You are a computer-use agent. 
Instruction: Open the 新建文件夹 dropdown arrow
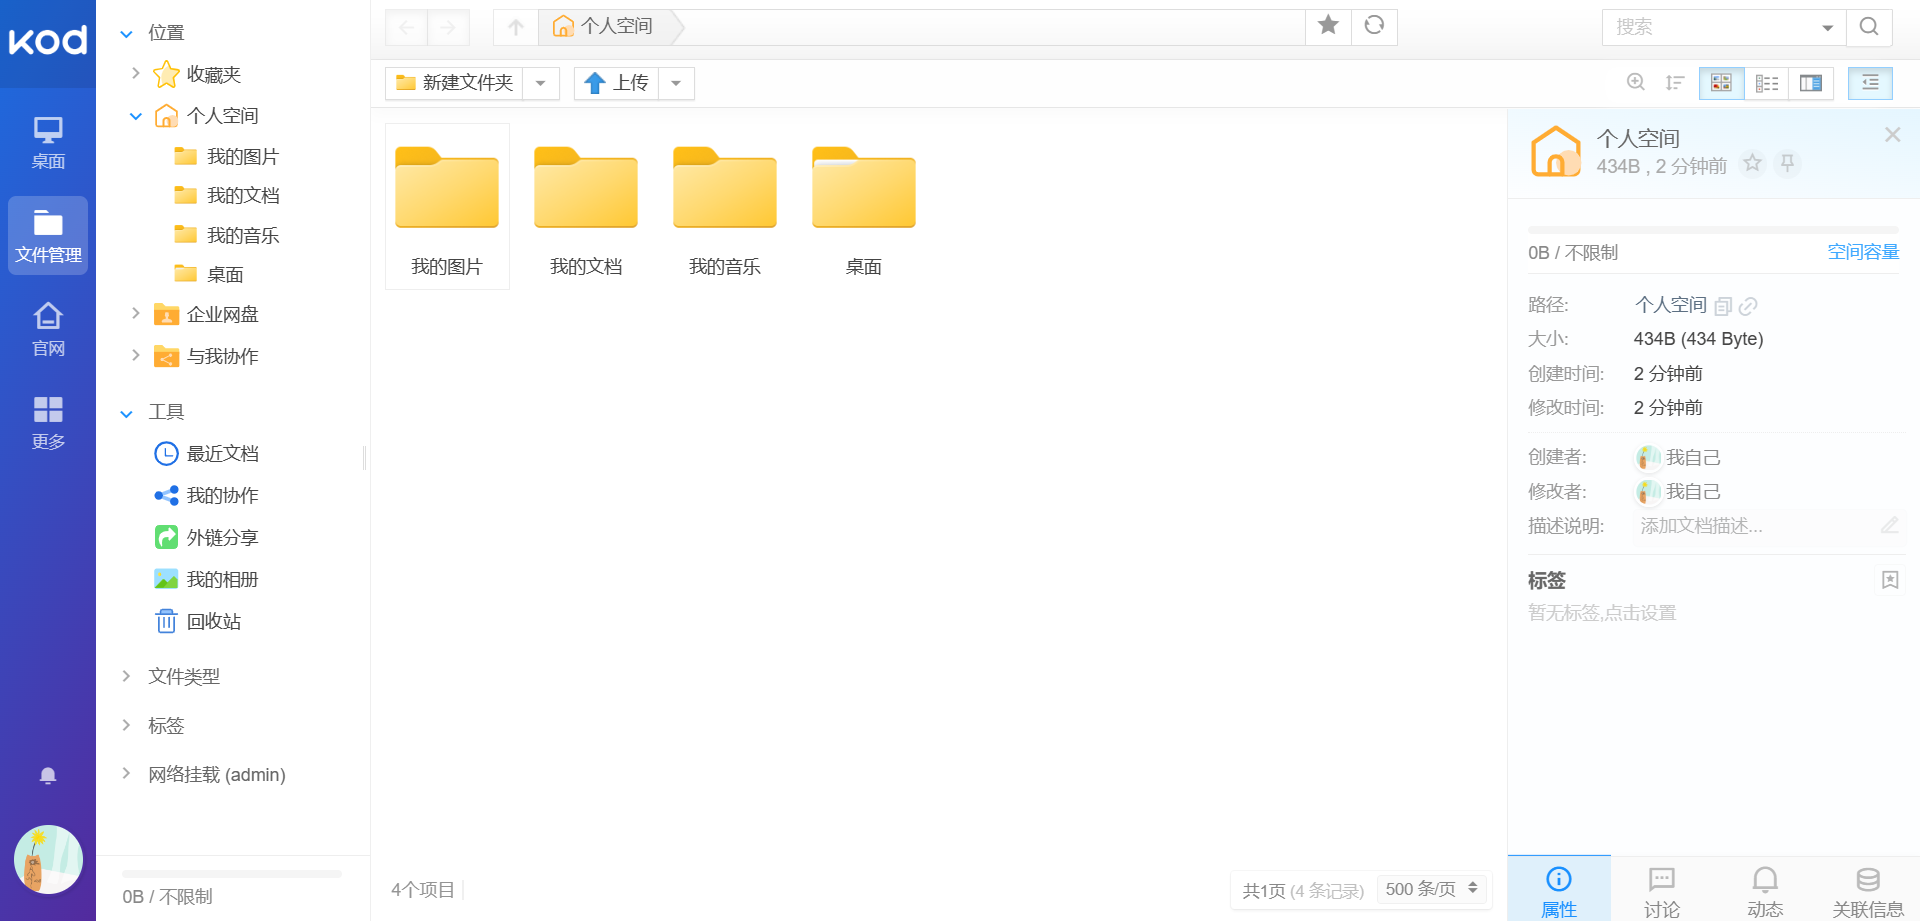tap(541, 83)
